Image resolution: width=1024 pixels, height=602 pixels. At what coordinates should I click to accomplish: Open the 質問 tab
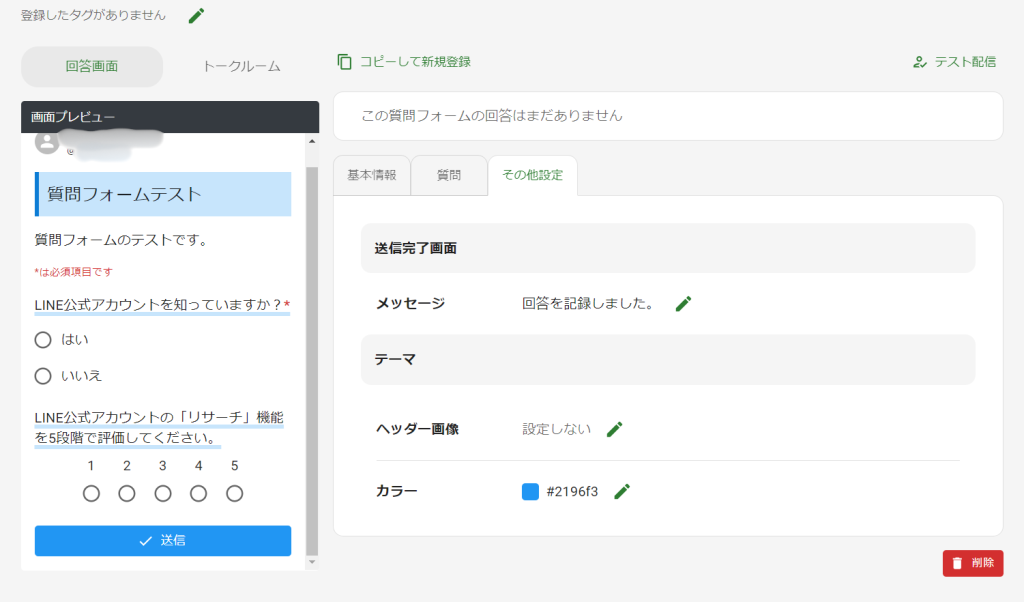(449, 175)
